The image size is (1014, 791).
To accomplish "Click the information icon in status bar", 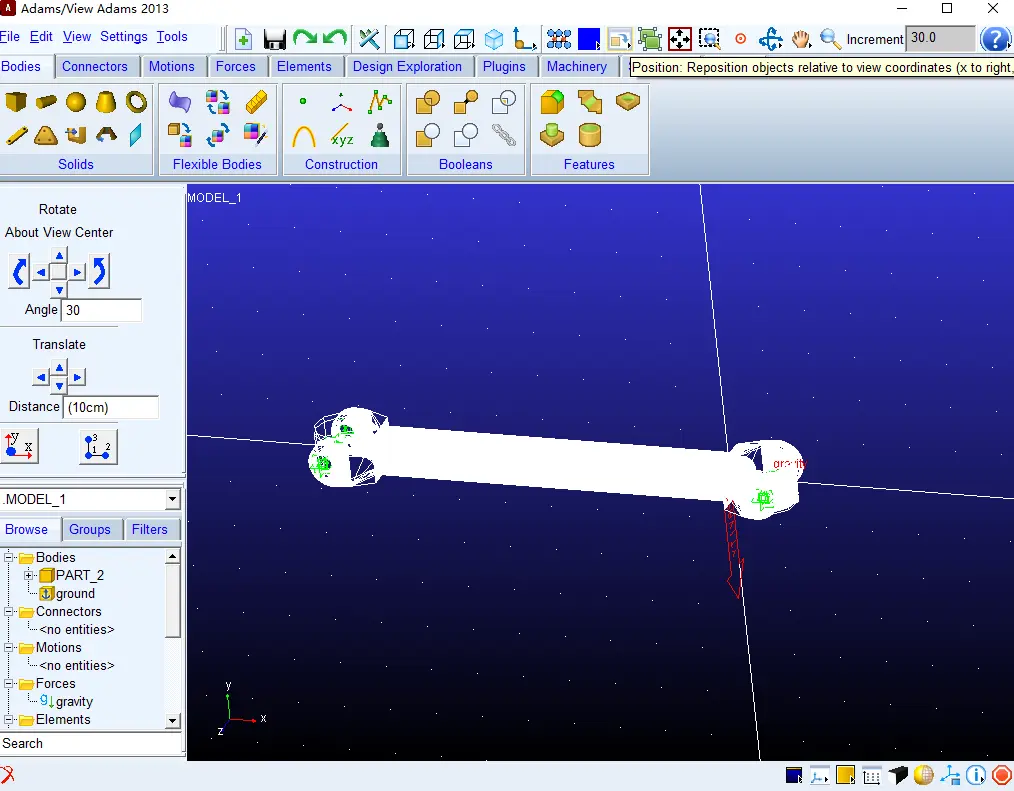I will pos(975,775).
